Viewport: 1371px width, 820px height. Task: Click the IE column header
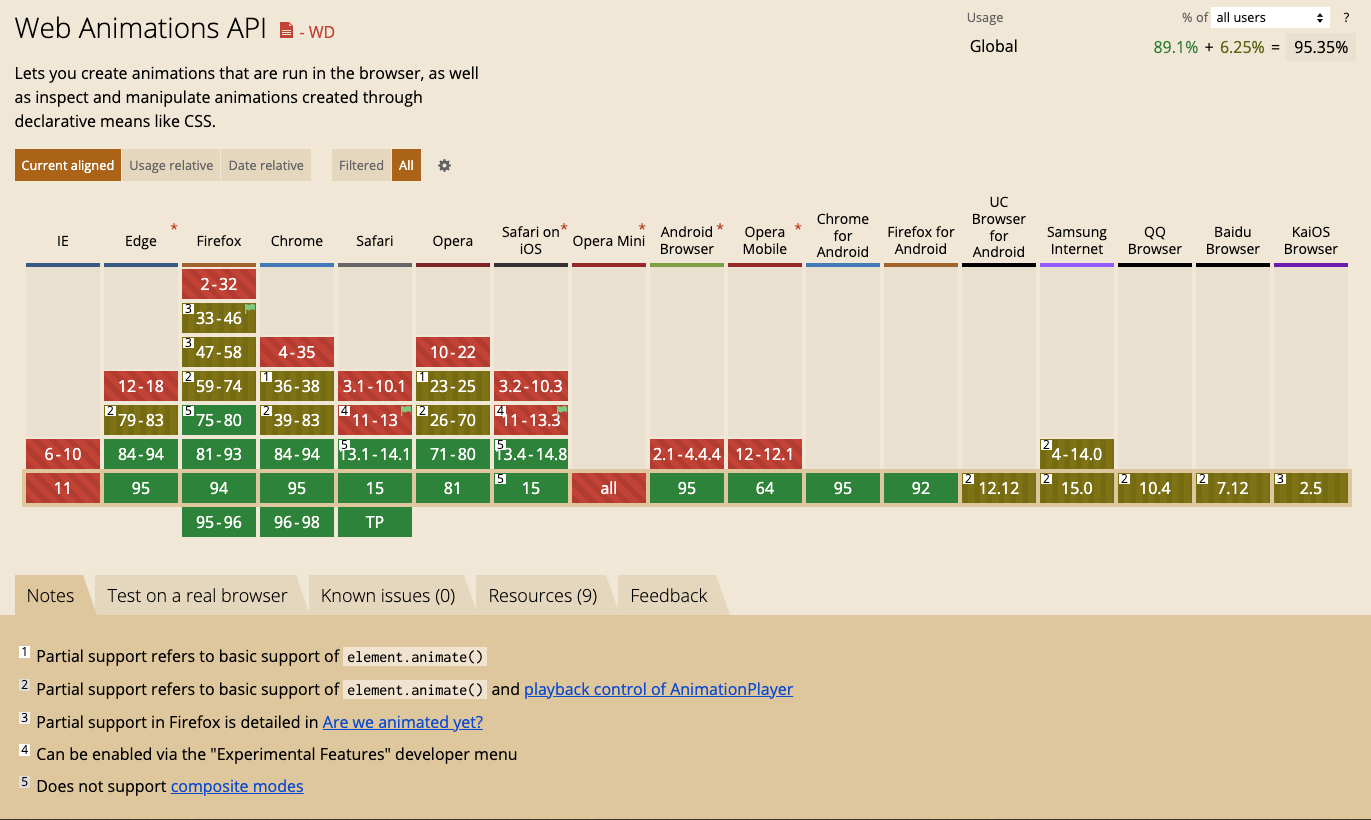click(63, 241)
